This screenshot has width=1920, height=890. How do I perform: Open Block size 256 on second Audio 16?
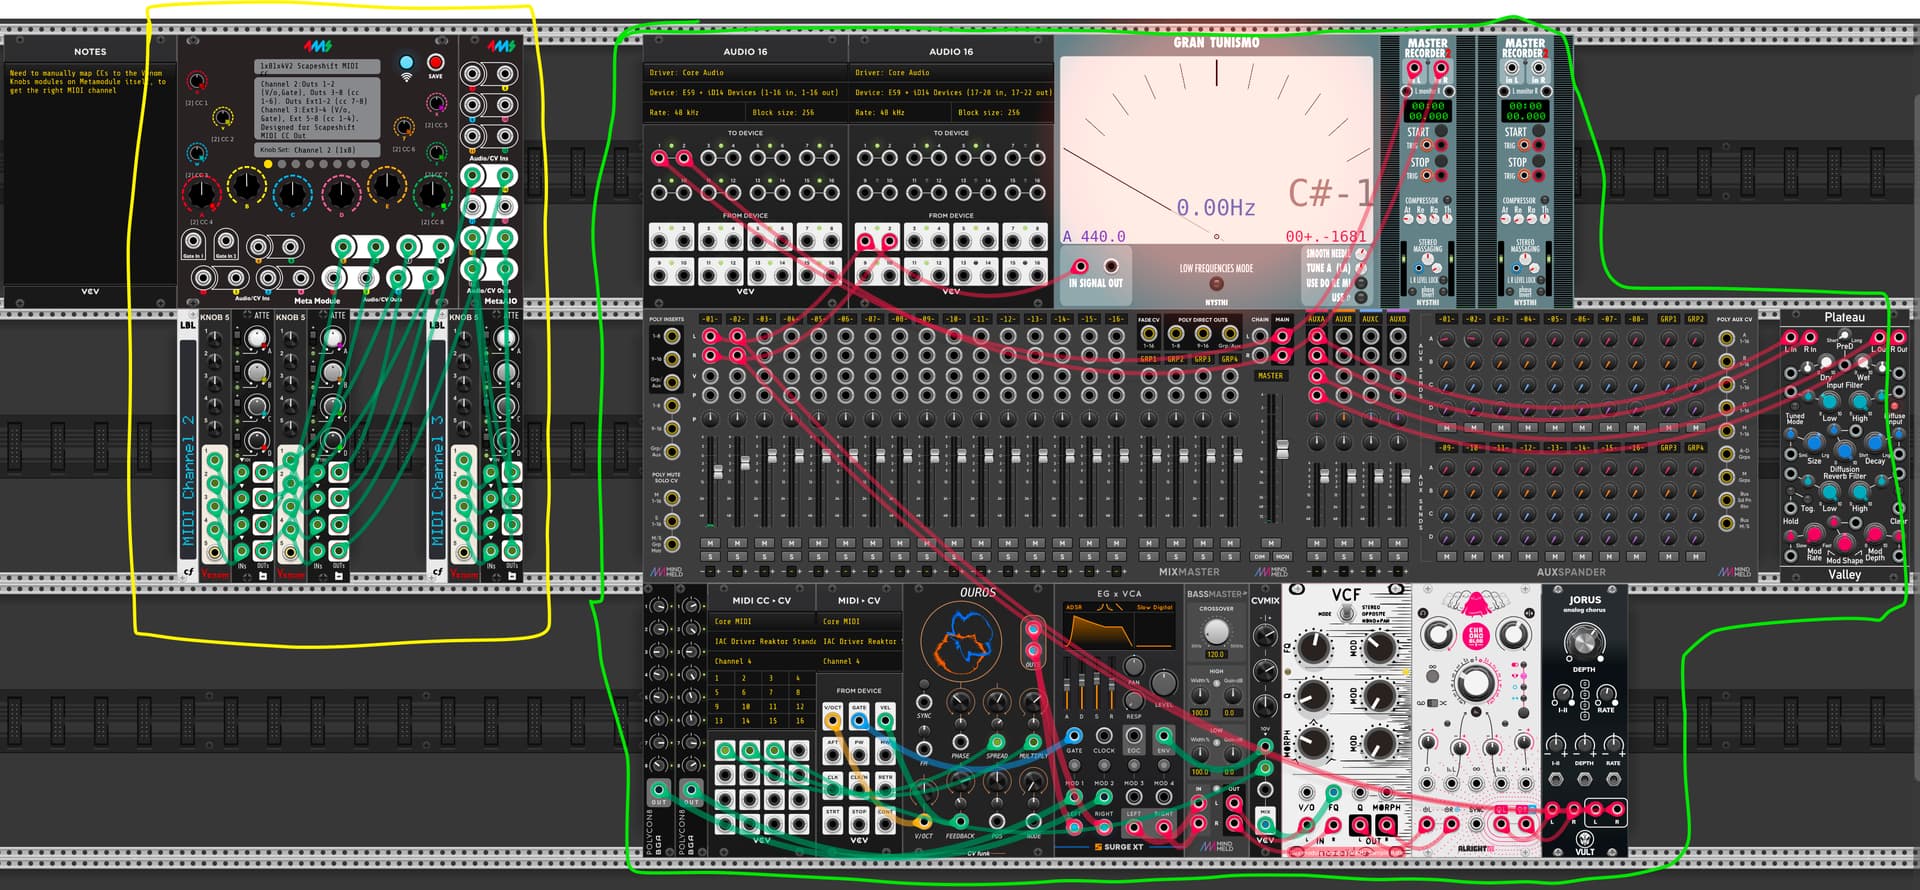[x=1002, y=113]
